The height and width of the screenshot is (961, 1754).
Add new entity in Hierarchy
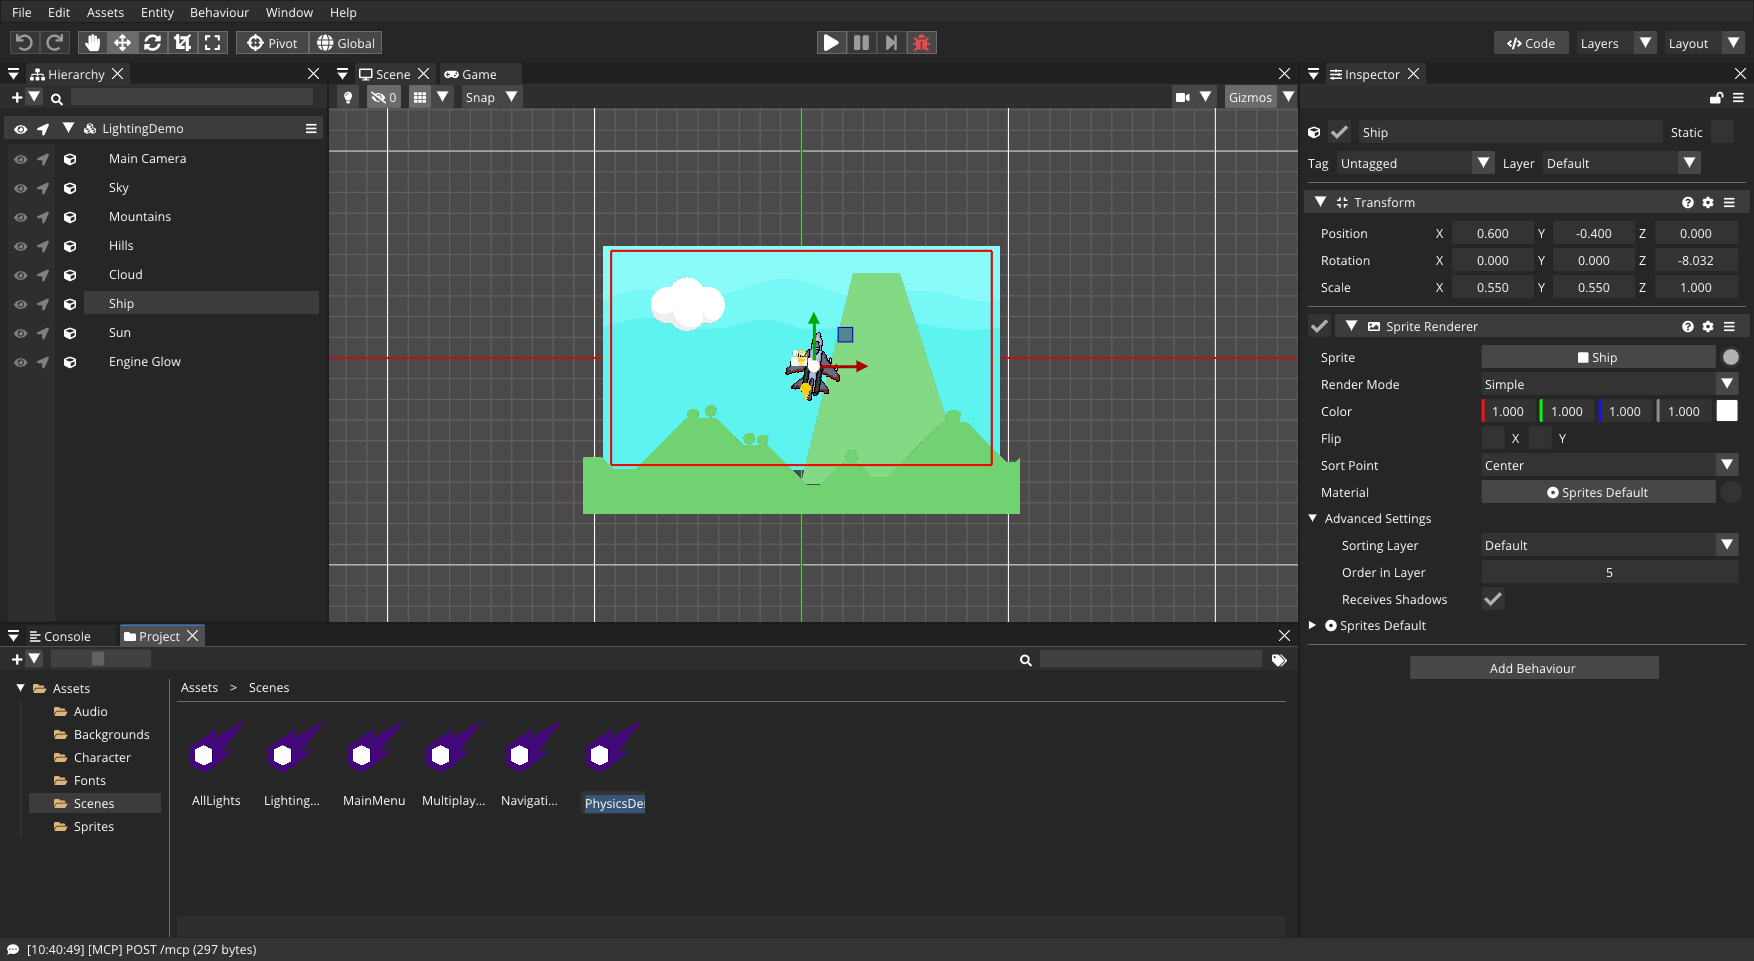[17, 97]
